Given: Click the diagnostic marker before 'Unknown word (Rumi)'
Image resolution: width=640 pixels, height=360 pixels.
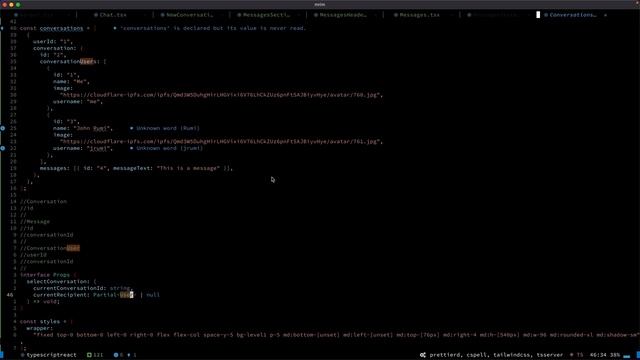Looking at the screenshot, I should click(131, 128).
